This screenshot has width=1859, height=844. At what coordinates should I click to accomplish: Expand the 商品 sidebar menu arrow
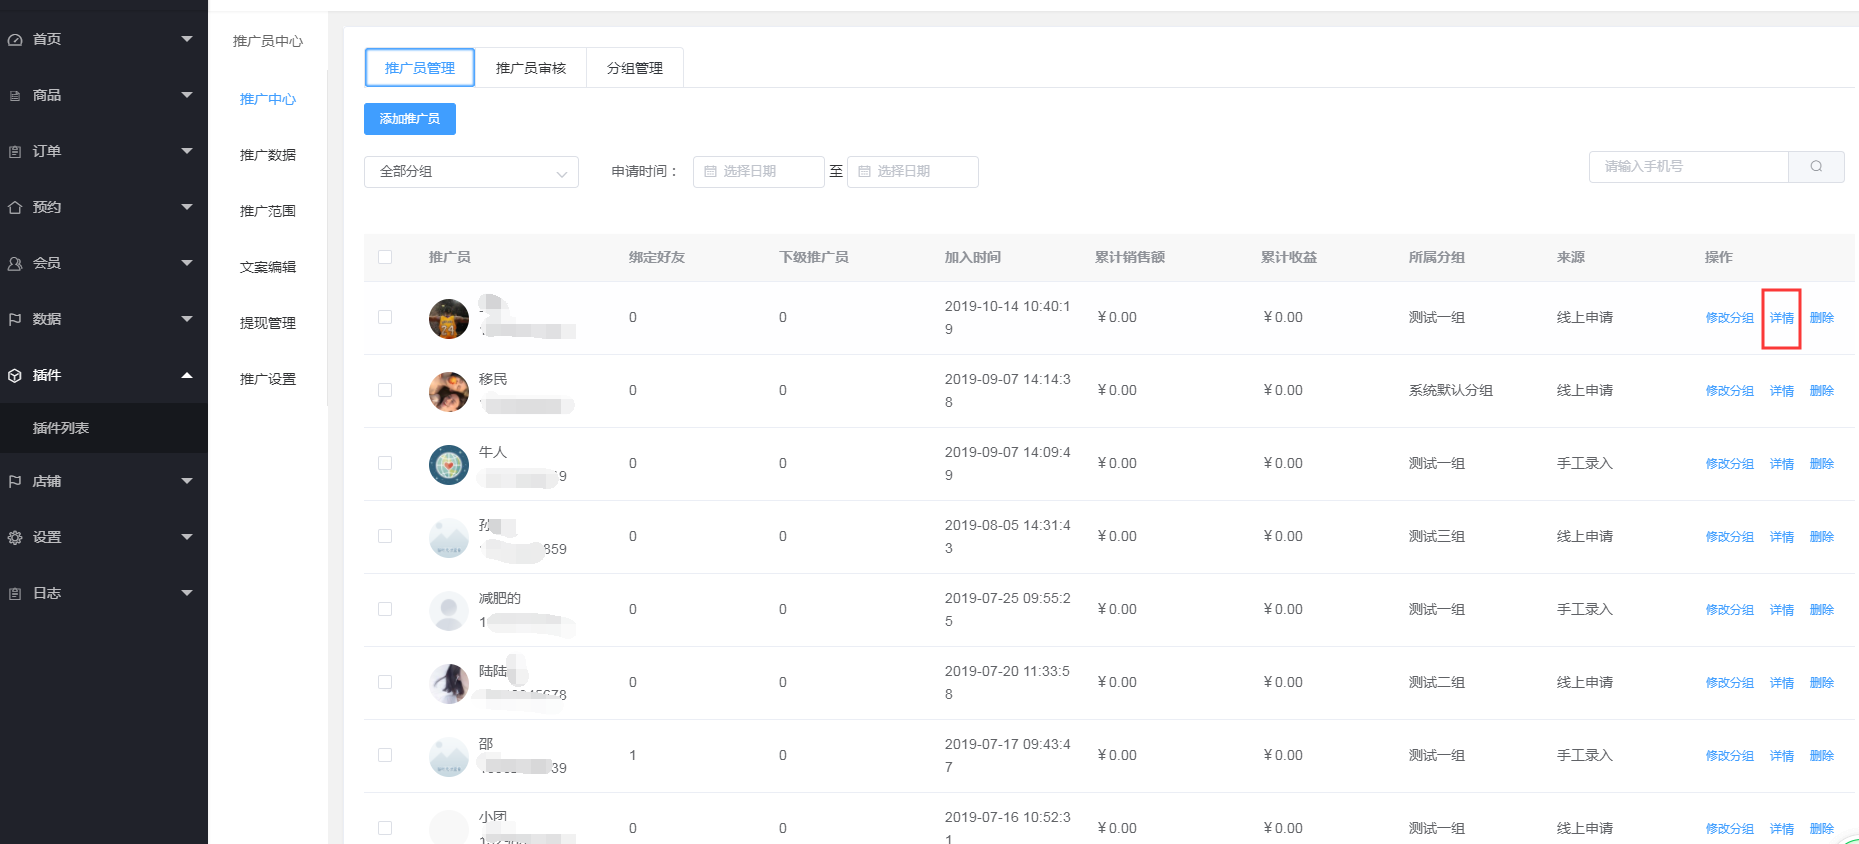click(187, 95)
